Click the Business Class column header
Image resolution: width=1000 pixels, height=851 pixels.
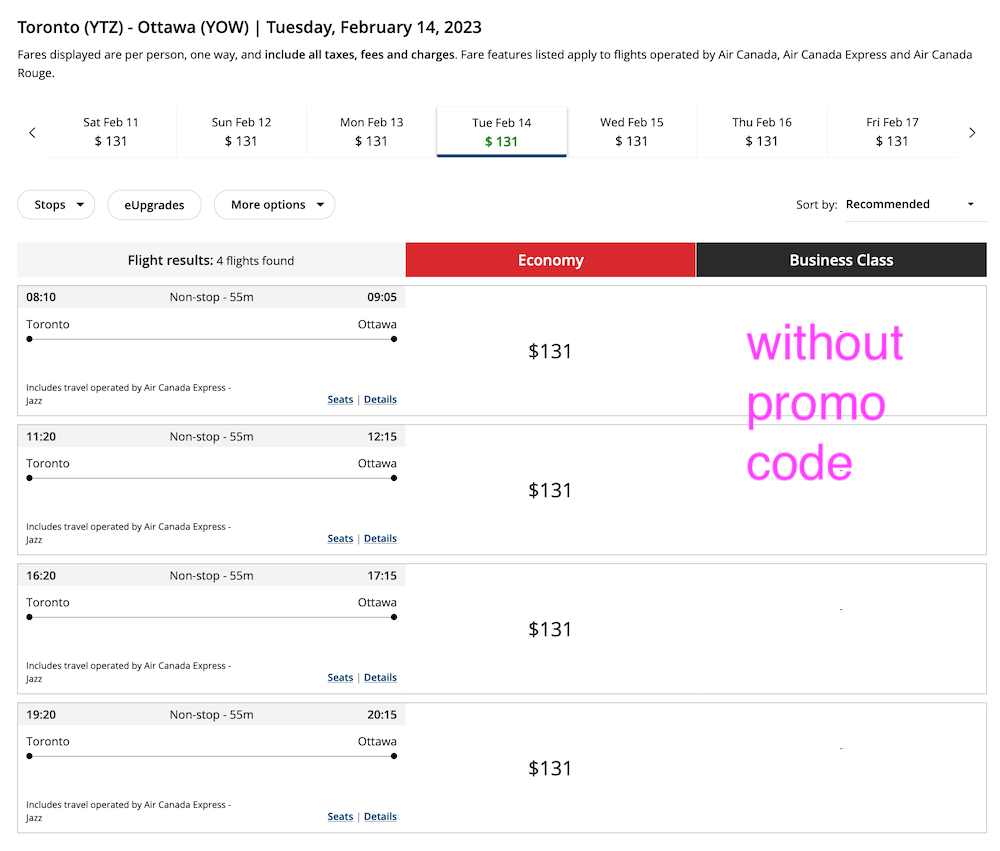(x=841, y=260)
